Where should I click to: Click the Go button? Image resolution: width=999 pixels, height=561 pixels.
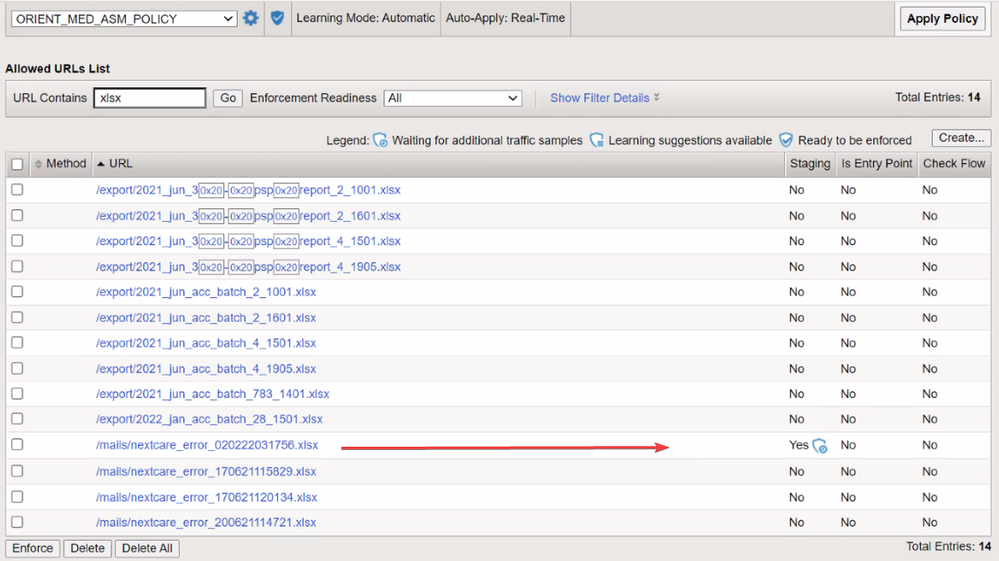click(228, 98)
